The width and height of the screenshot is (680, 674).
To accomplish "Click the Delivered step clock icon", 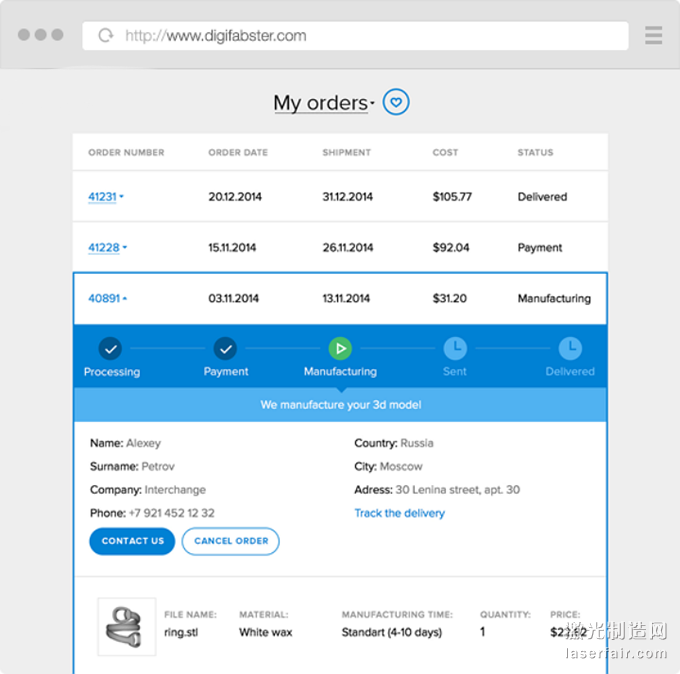I will click(570, 349).
